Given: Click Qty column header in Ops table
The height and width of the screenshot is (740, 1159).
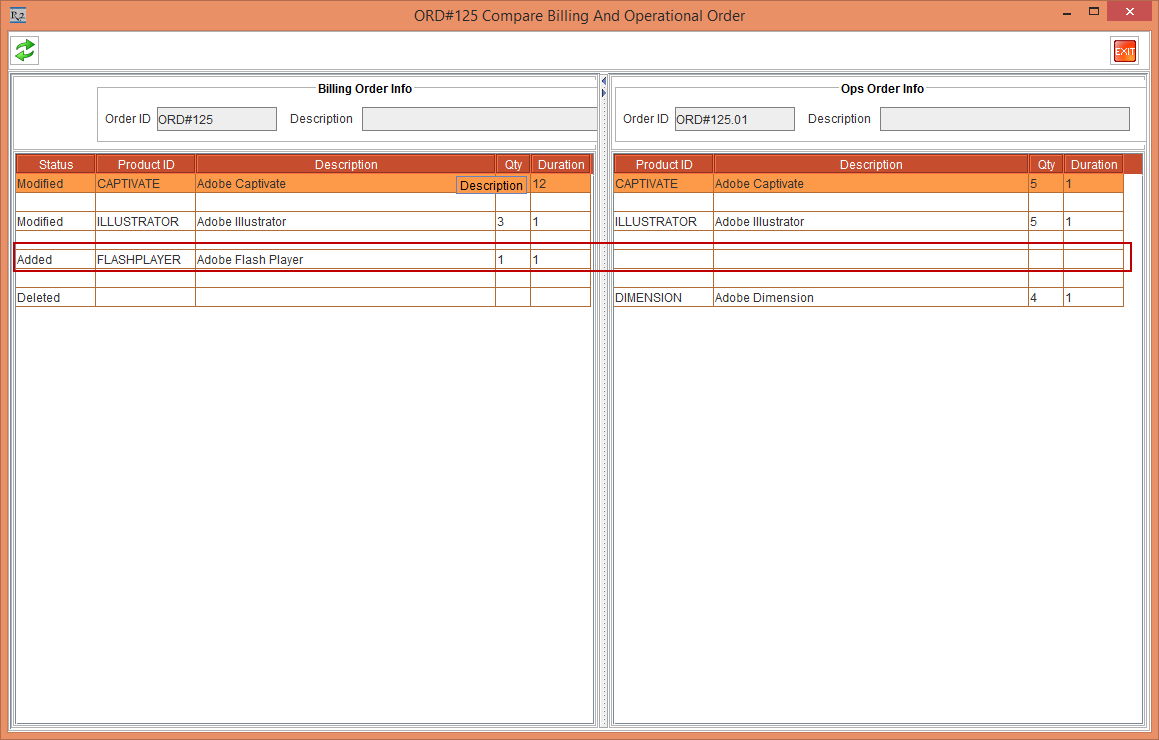Looking at the screenshot, I should [1046, 164].
